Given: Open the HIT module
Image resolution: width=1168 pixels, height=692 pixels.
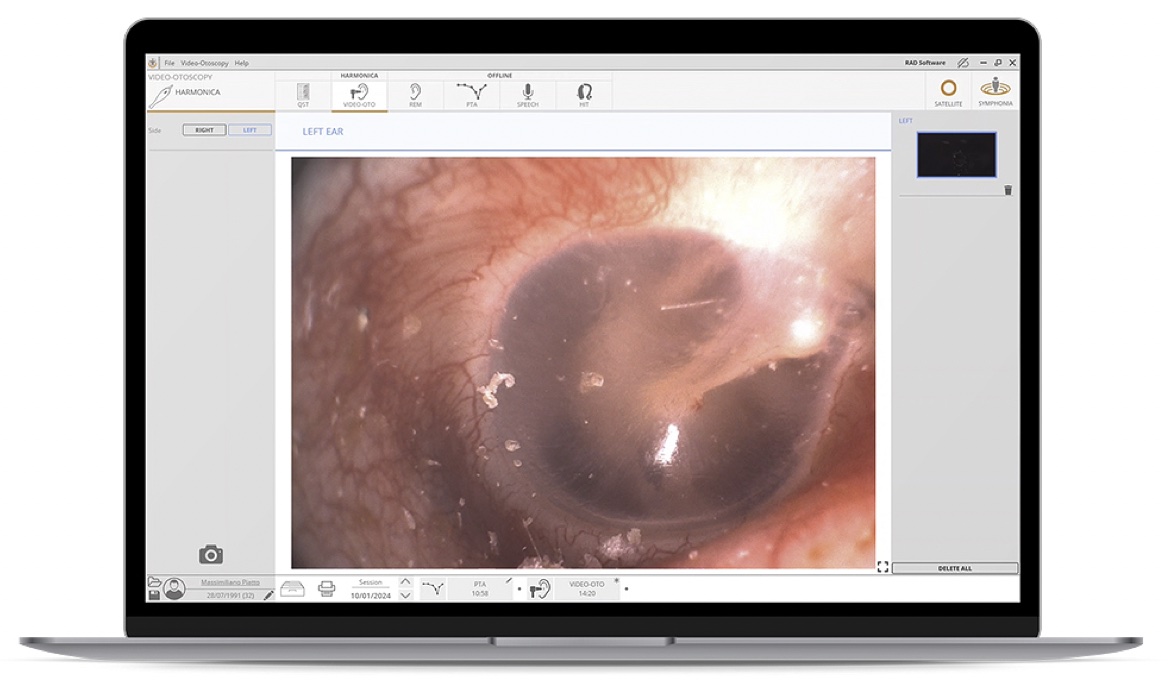Looking at the screenshot, I should [x=584, y=94].
